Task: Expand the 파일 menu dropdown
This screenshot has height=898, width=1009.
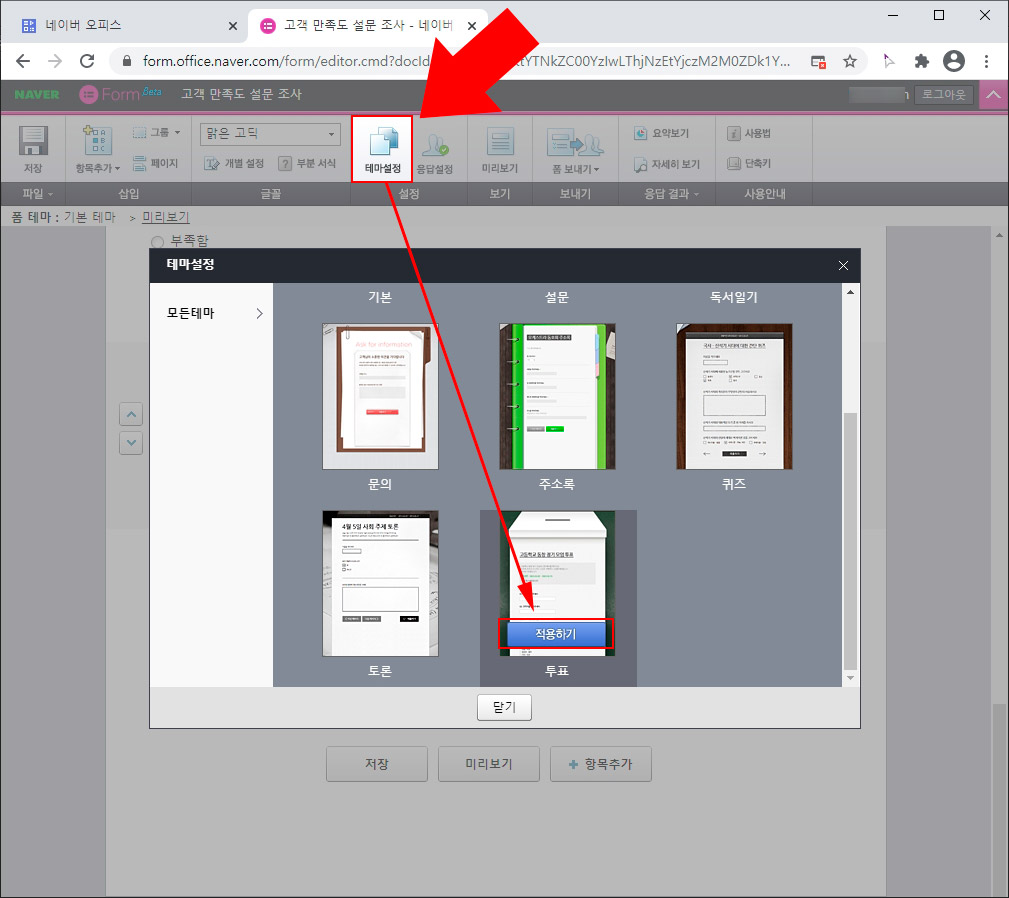Action: [37, 194]
